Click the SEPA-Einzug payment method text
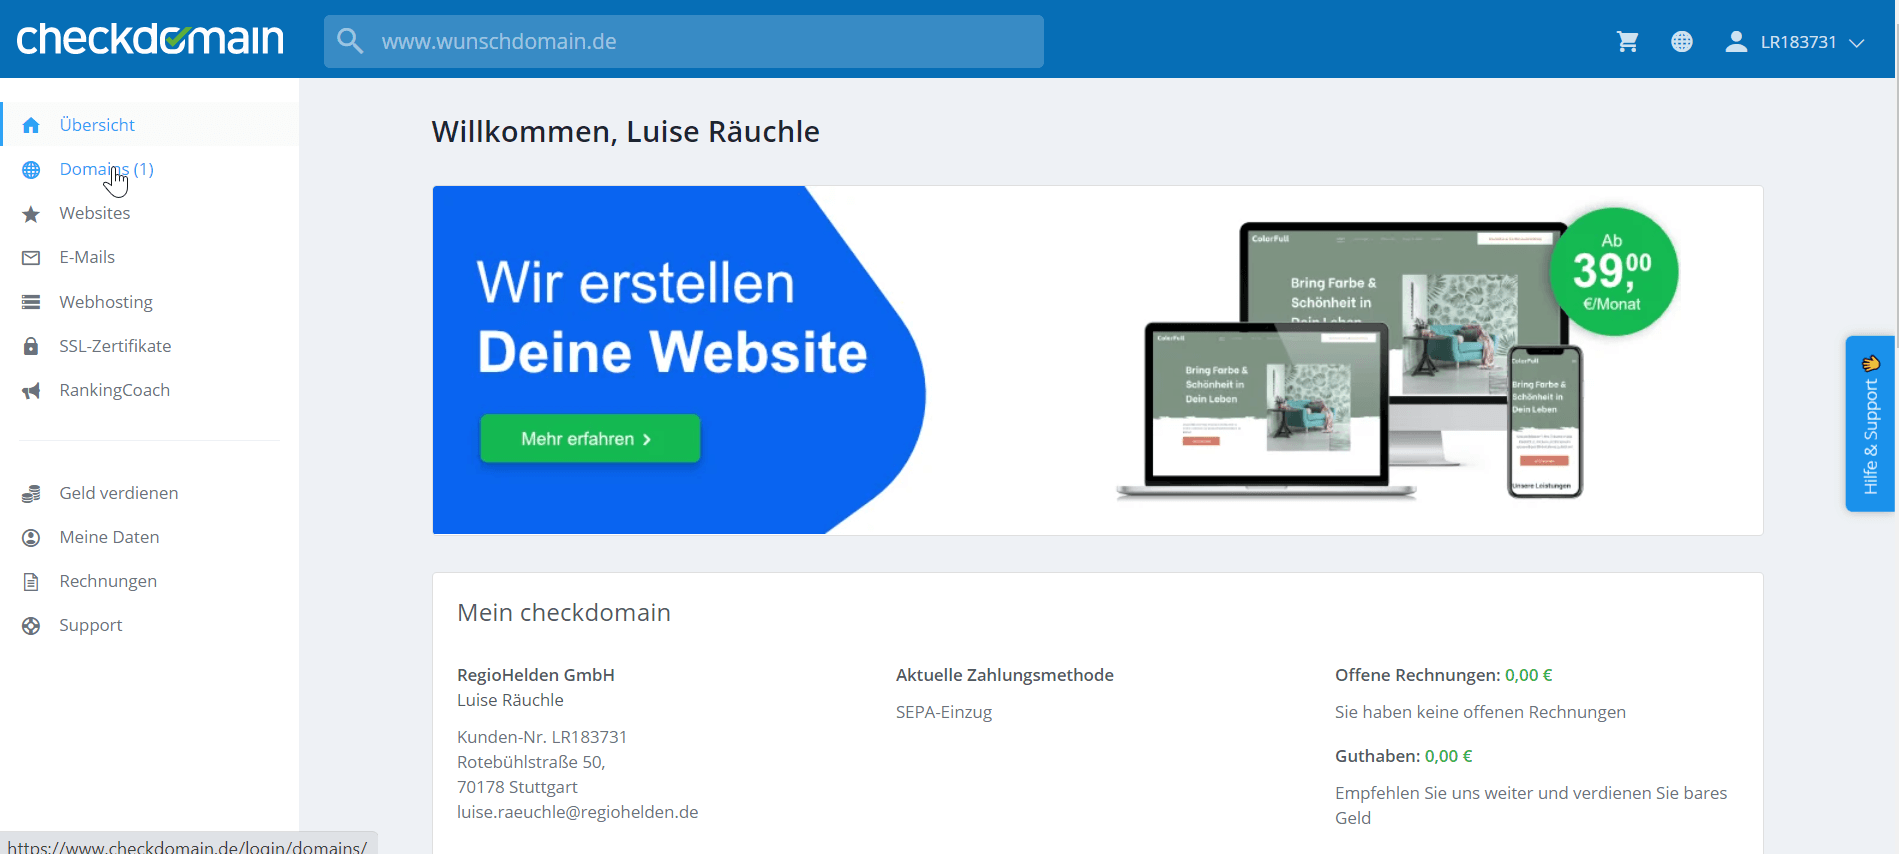Viewport: 1899px width, 854px height. click(944, 712)
